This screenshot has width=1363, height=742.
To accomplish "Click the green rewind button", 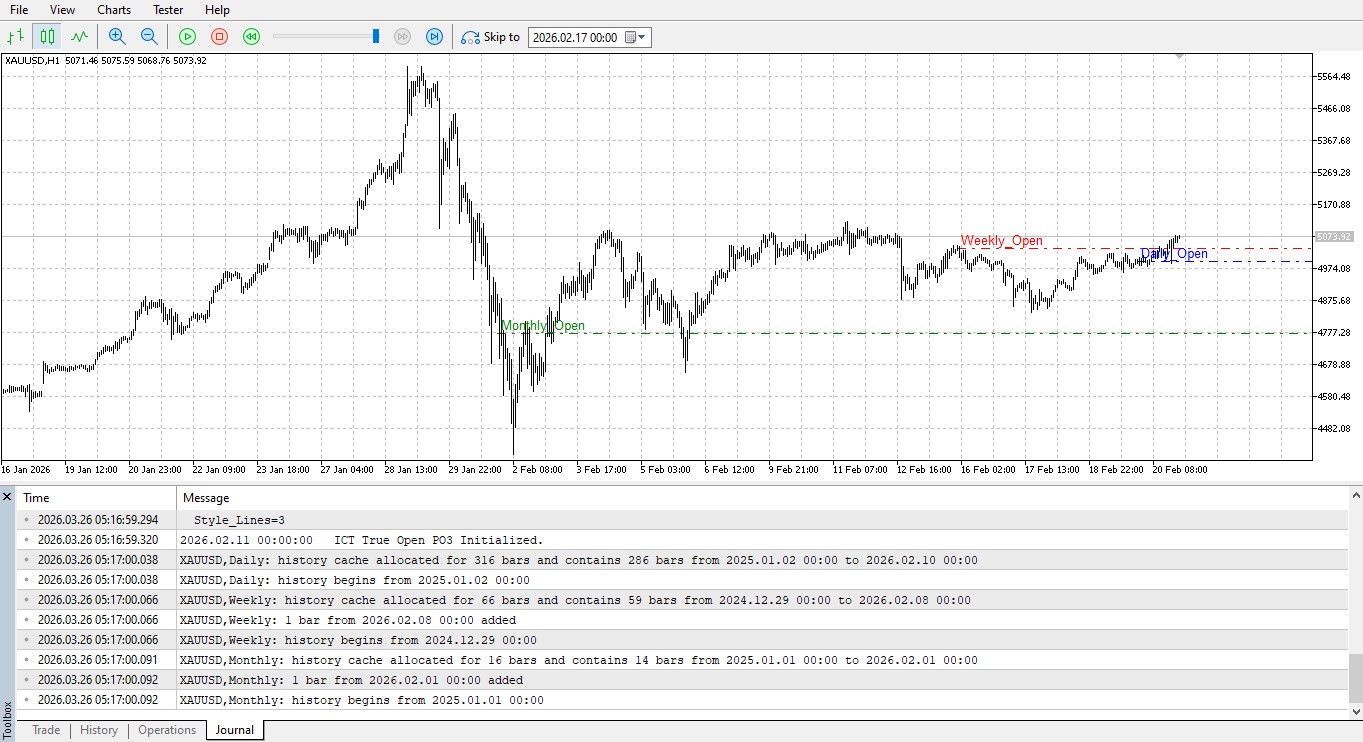I will 251,37.
